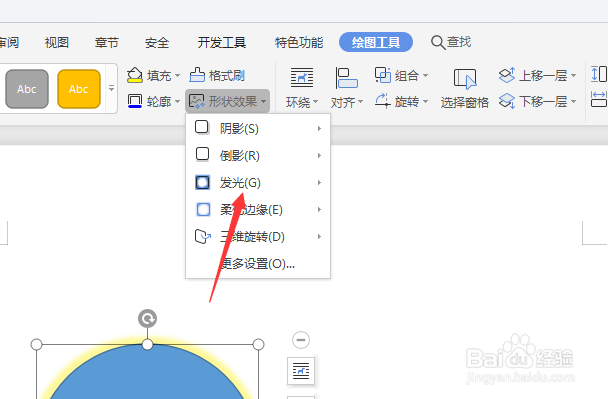608x399 pixels.
Task: Click the top-right resize handle of shape
Action: click(x=258, y=344)
